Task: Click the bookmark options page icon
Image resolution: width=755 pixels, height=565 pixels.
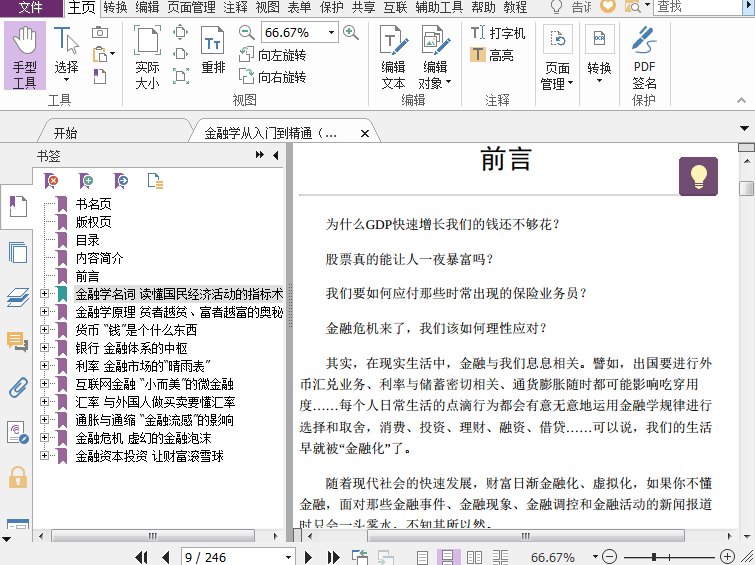Action: pyautogui.click(x=155, y=181)
